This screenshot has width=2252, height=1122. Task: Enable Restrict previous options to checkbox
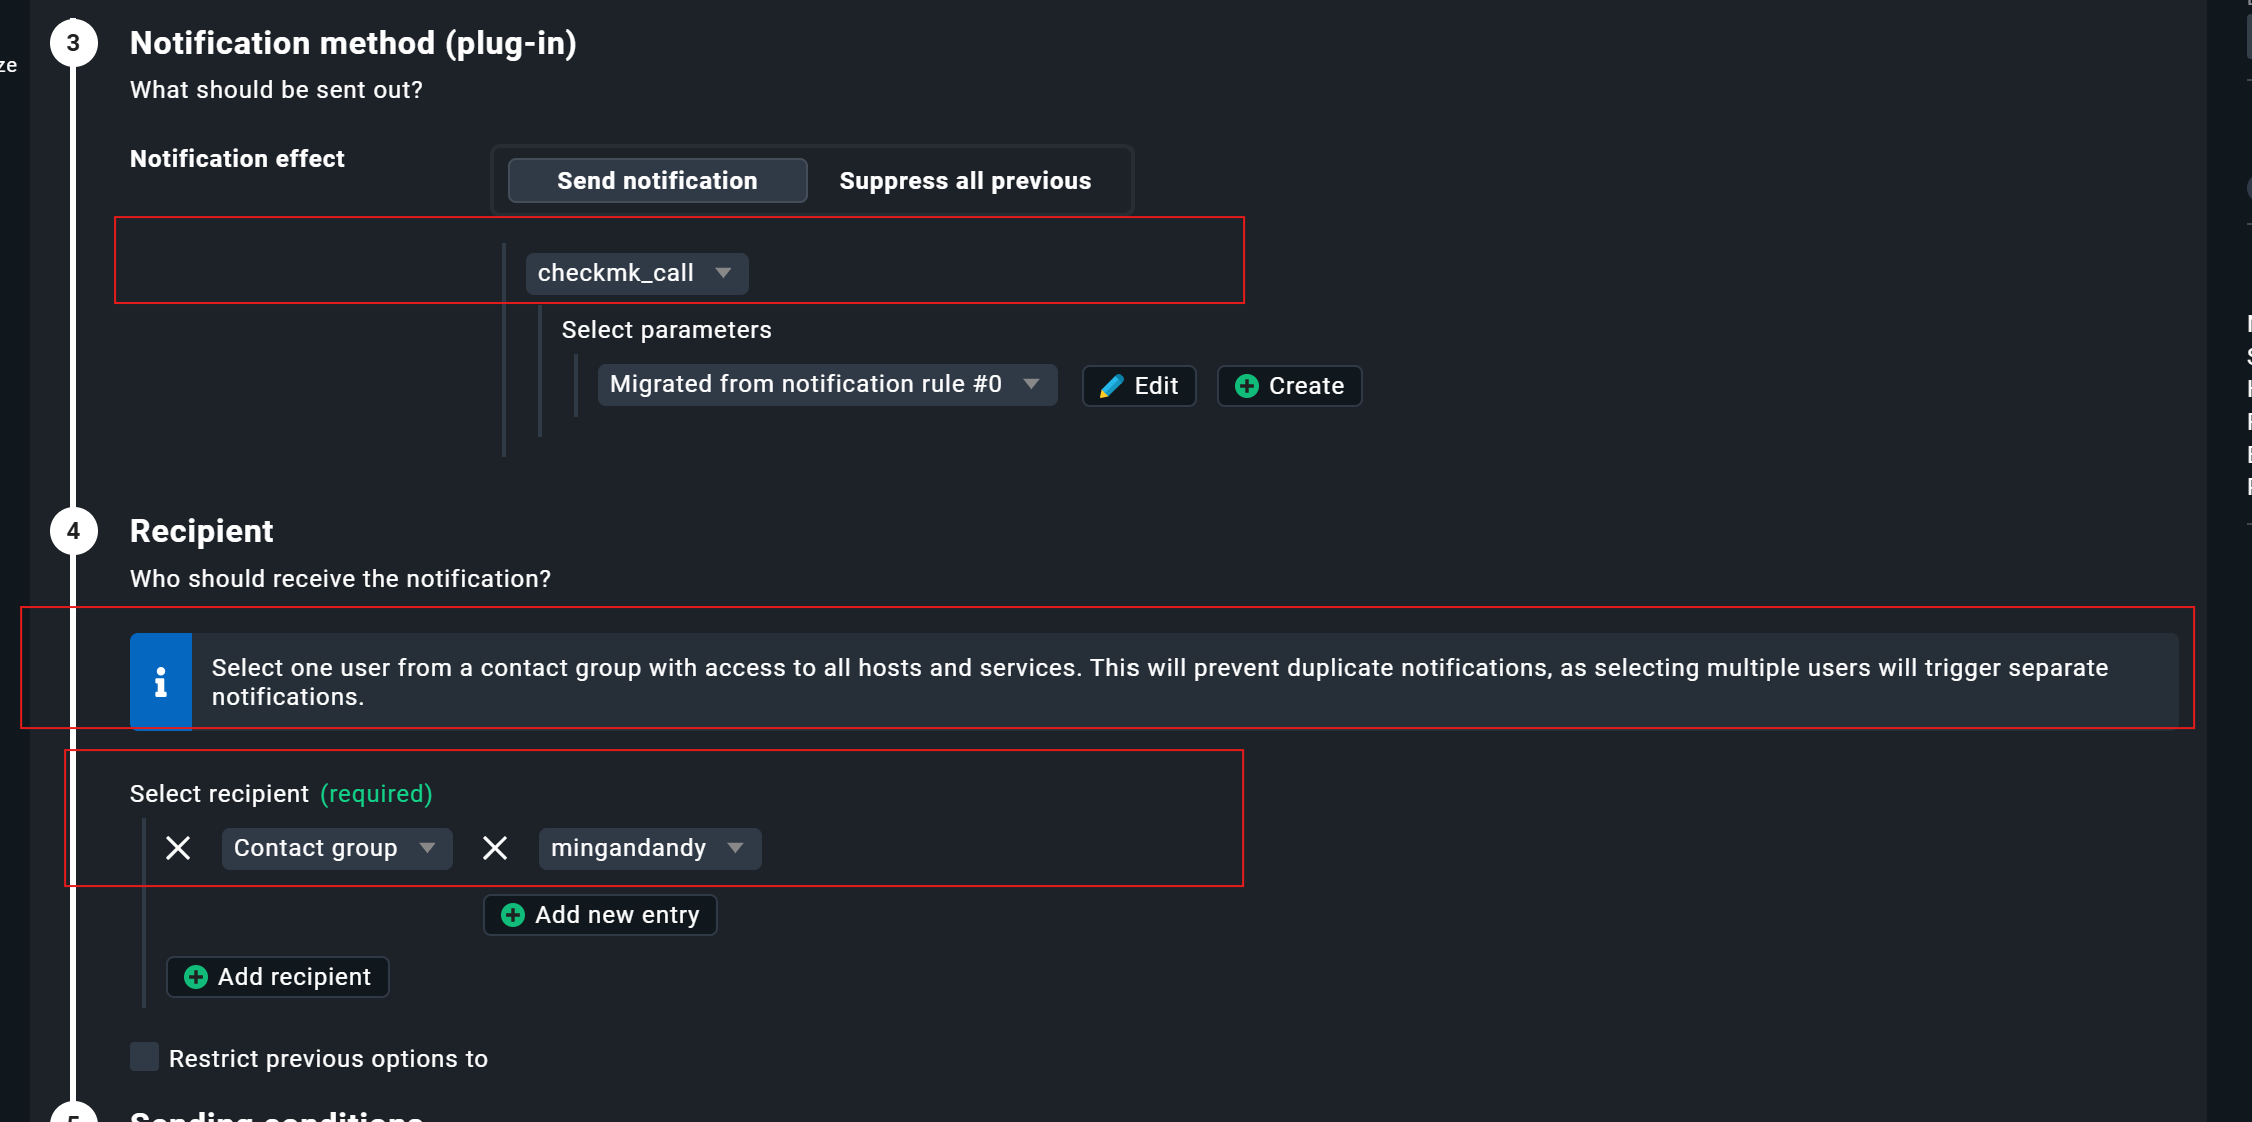coord(145,1057)
